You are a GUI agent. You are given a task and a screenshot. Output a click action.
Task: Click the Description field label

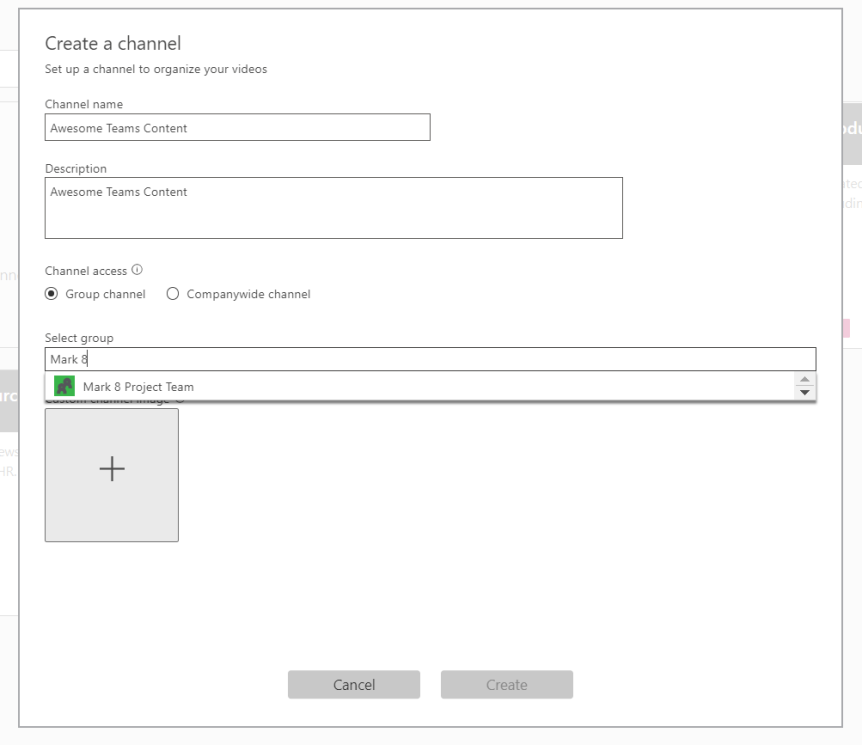(76, 168)
